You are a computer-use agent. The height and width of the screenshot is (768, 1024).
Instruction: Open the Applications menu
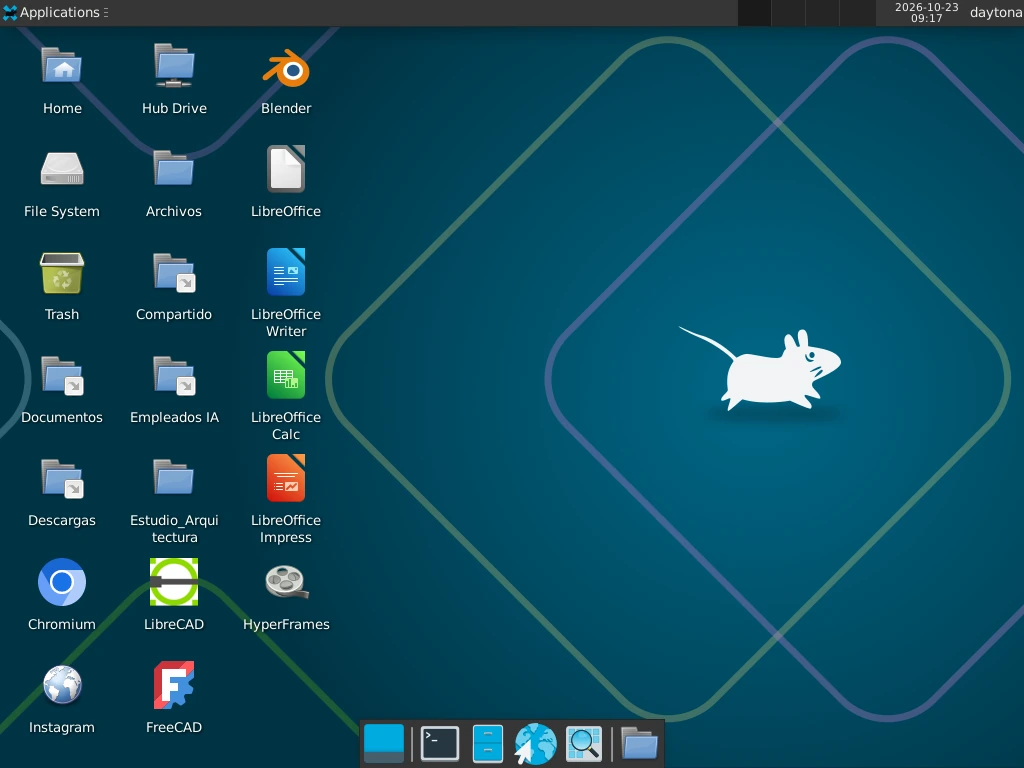[55, 12]
